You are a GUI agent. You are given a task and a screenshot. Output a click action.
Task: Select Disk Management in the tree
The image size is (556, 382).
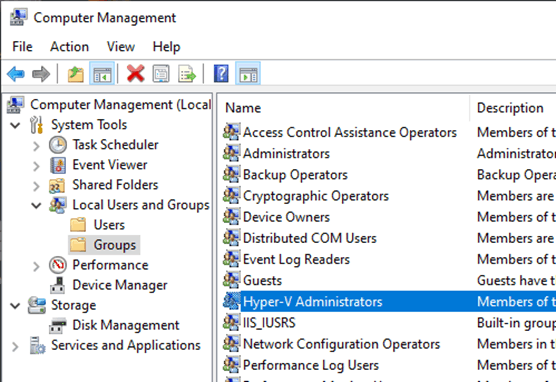tap(126, 325)
